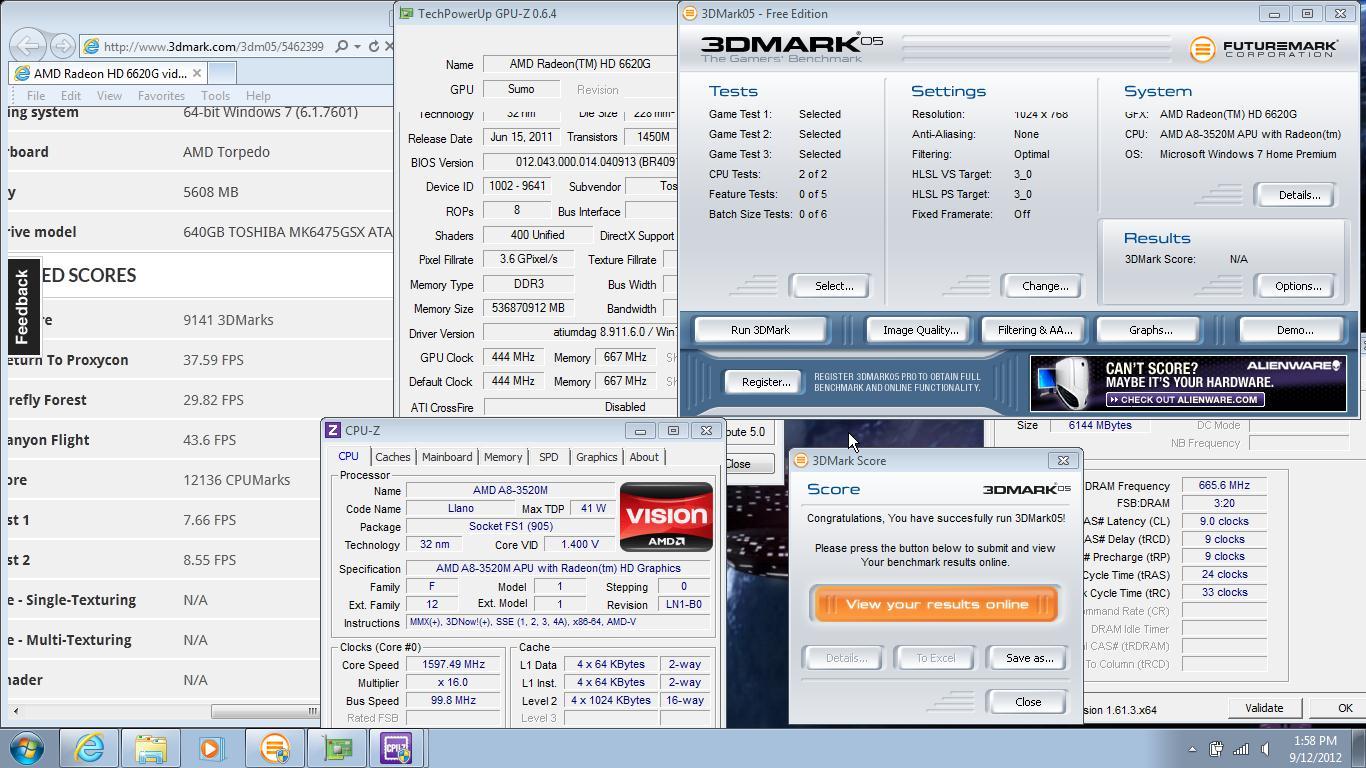Image resolution: width=1366 pixels, height=768 pixels.
Task: Click the 3dmark.com URL in address bar
Action: pos(213,46)
